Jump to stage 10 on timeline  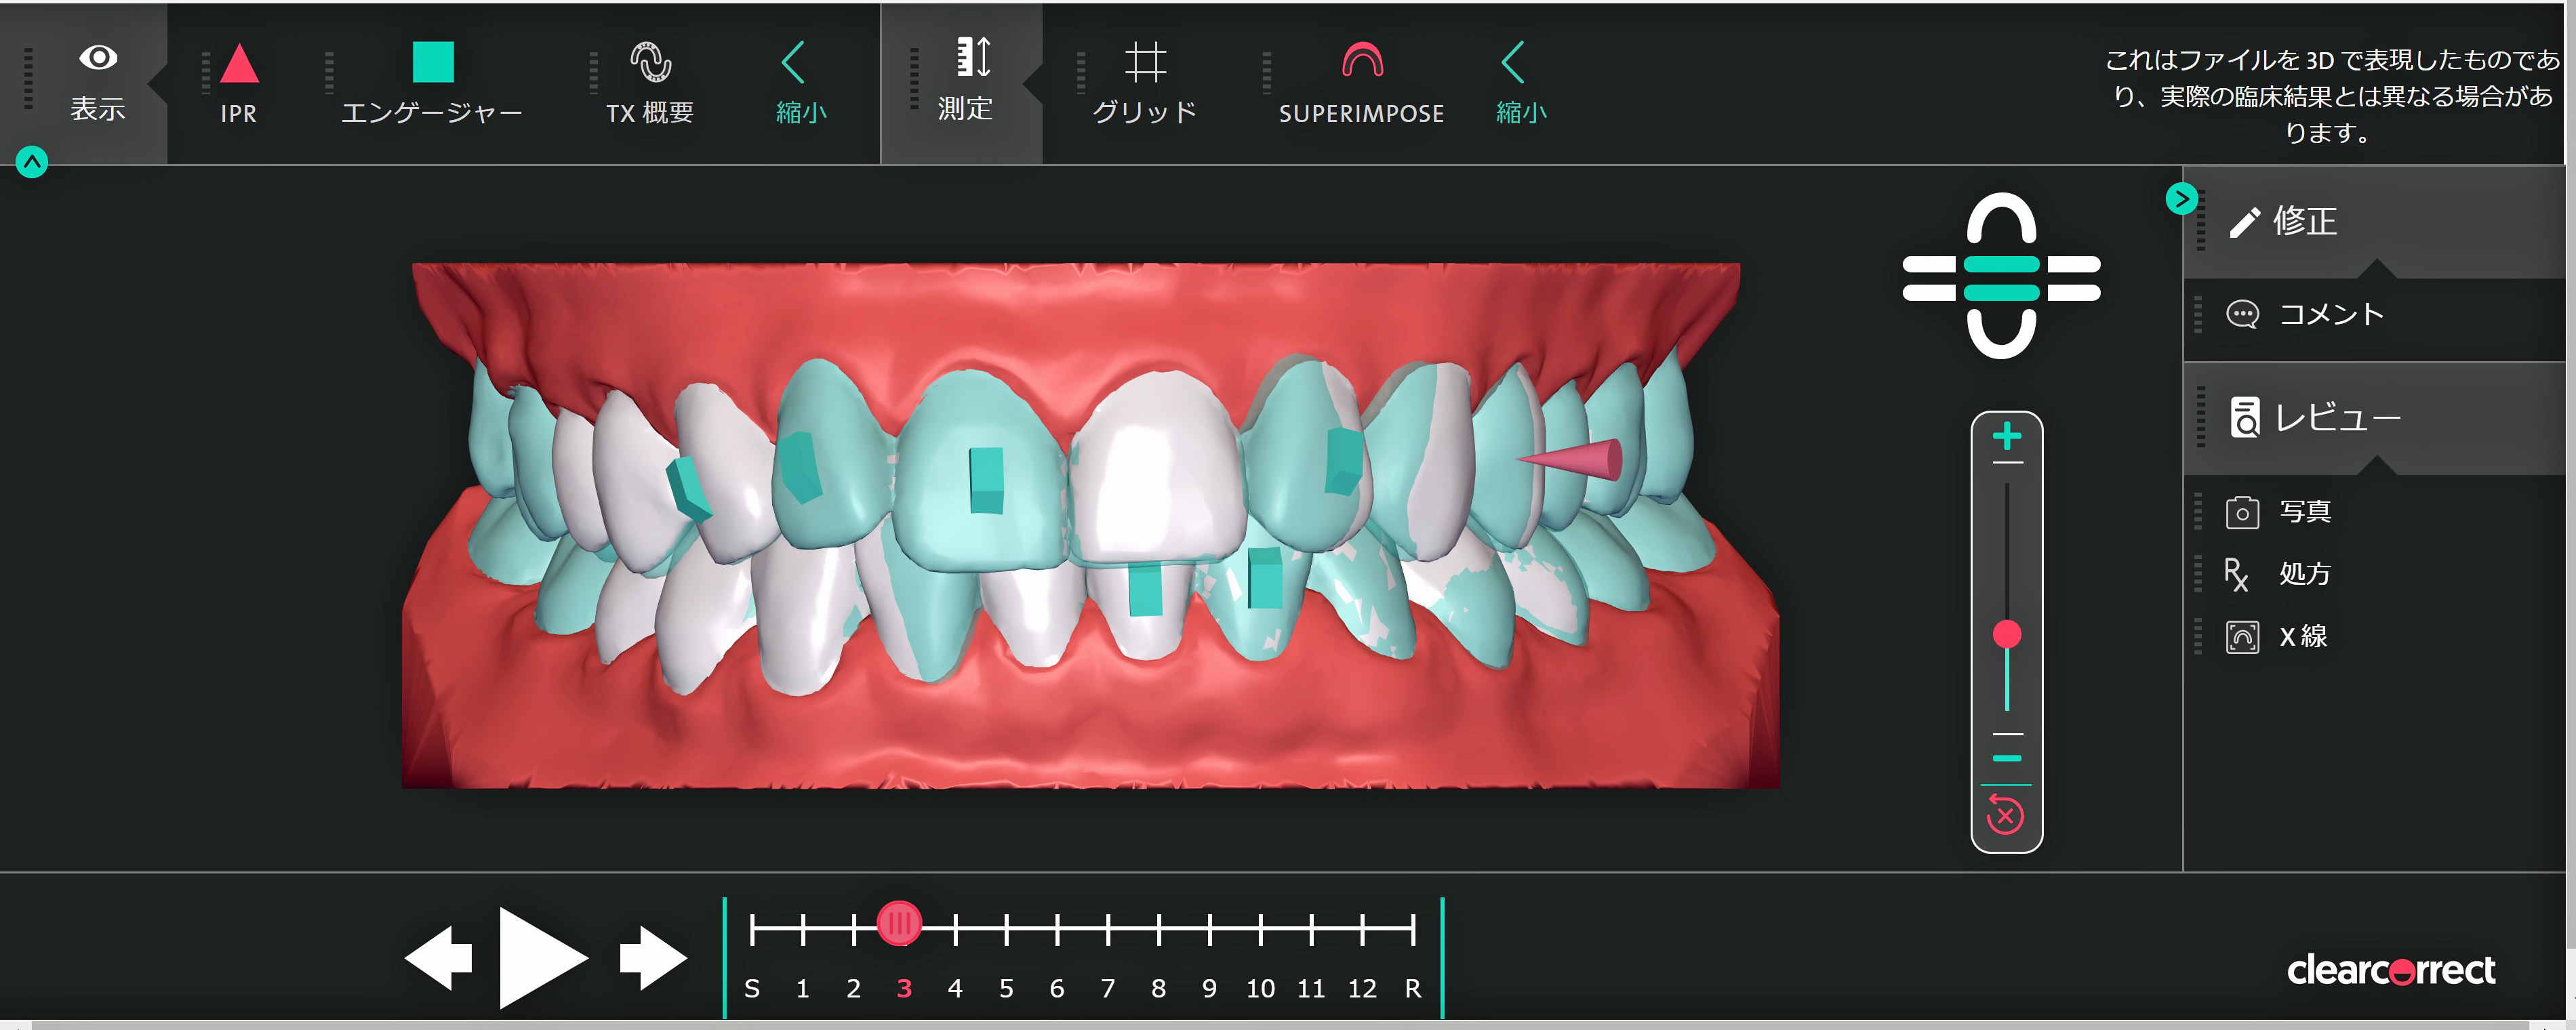(1260, 988)
